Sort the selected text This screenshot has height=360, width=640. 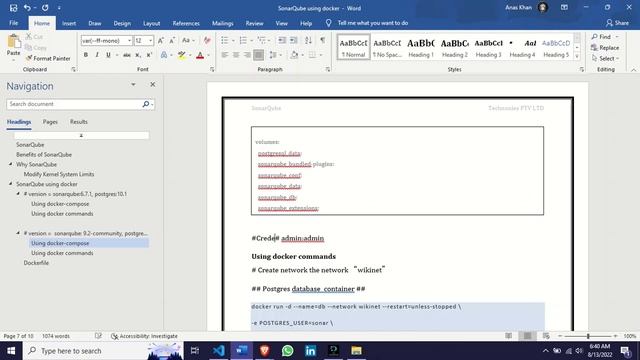(308, 40)
